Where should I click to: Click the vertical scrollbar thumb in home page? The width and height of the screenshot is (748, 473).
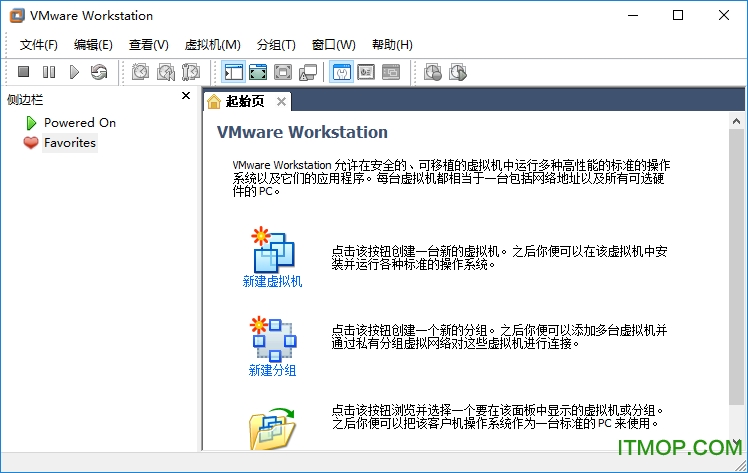pos(736,267)
